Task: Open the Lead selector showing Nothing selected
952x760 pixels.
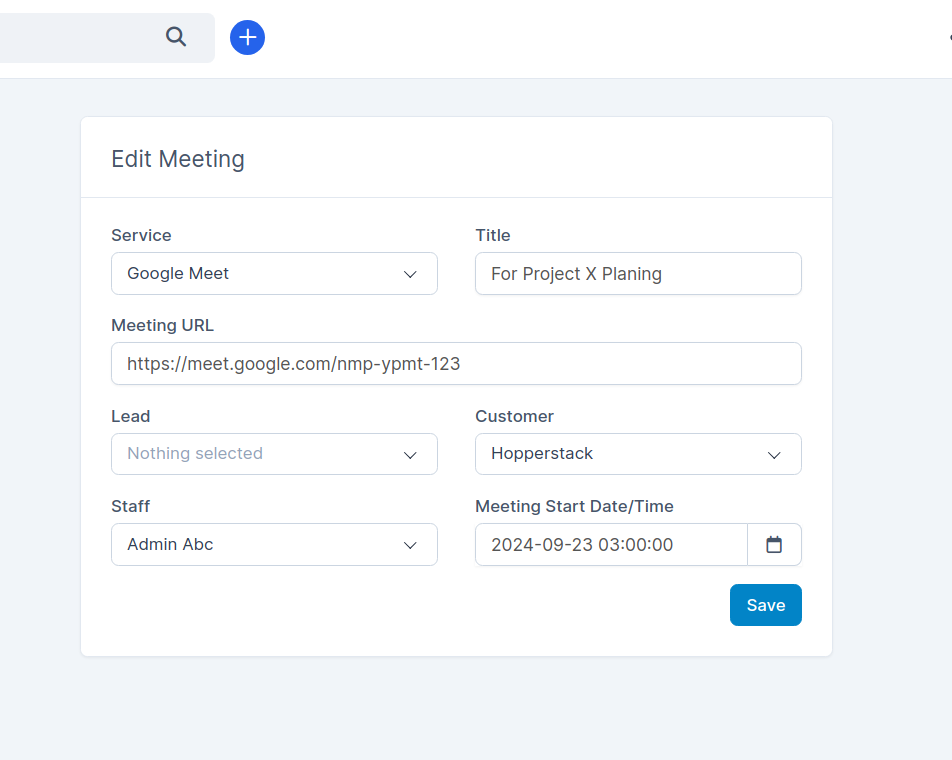Action: coord(274,454)
